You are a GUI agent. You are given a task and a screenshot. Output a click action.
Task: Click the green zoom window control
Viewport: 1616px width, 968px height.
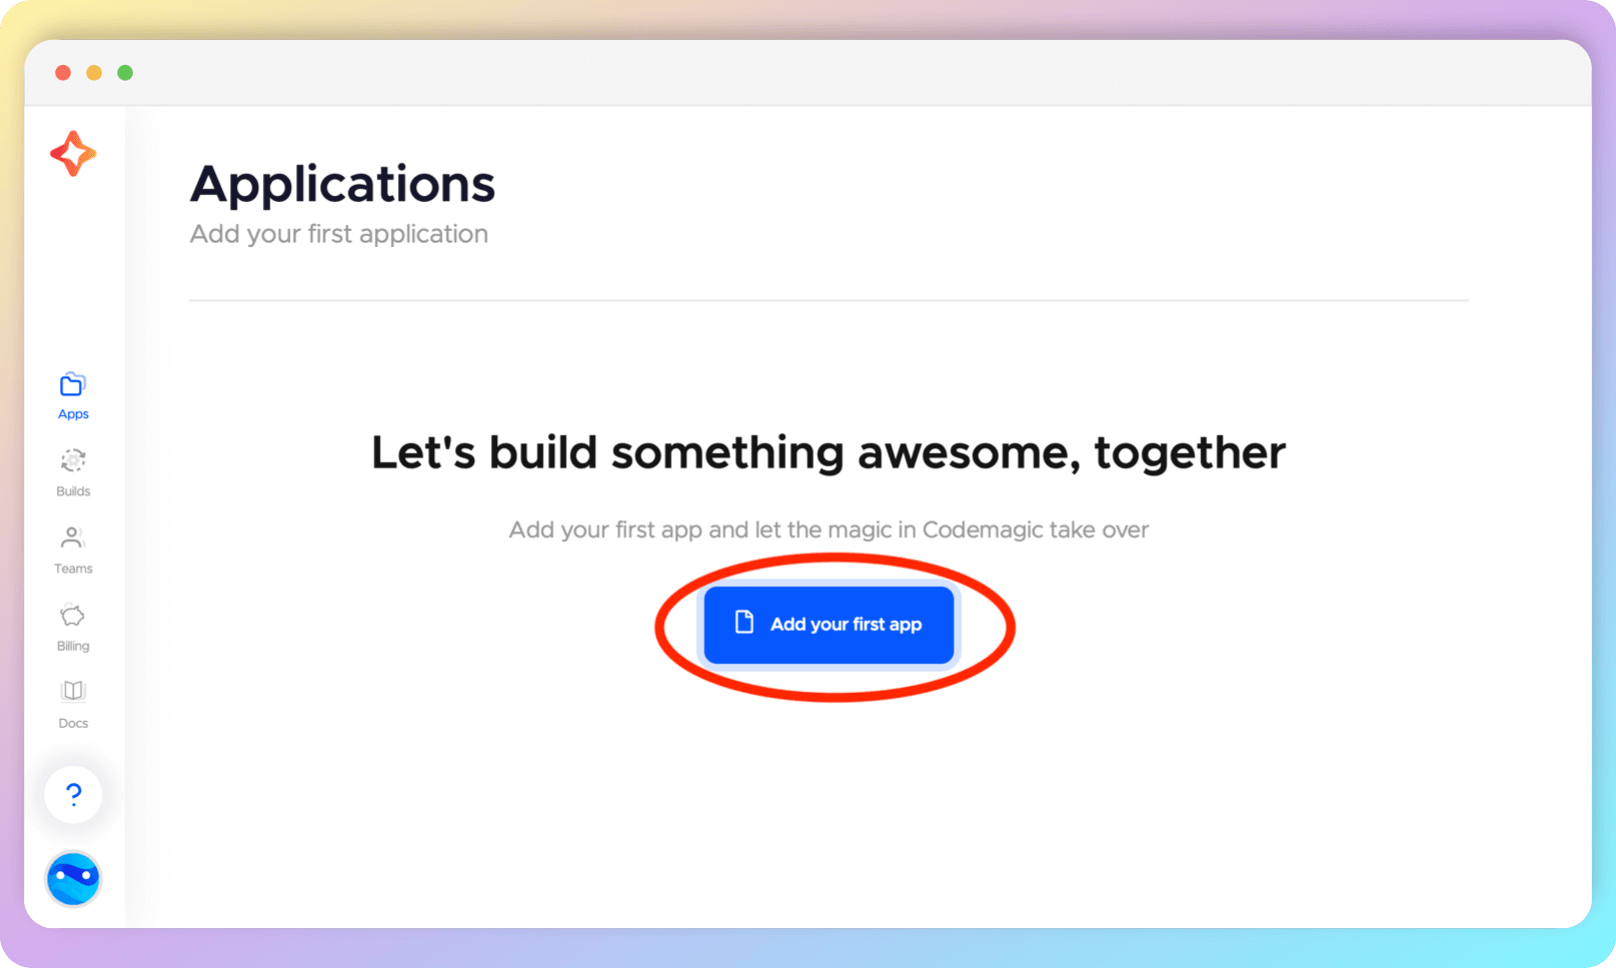pyautogui.click(x=124, y=72)
